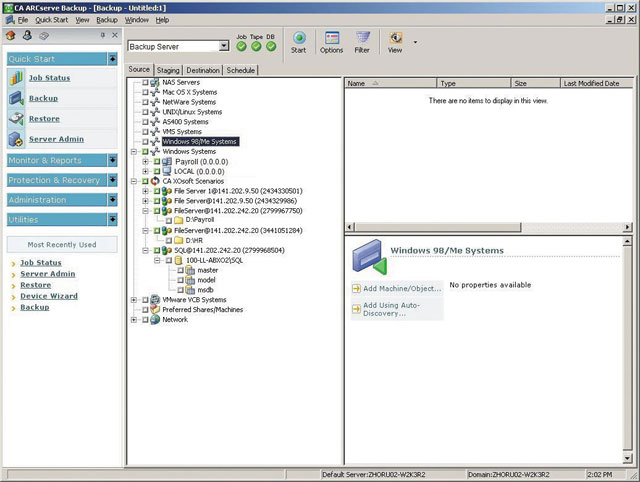The image size is (640, 482).
Task: Click the user support icon in navigation bar
Action: tap(27, 36)
